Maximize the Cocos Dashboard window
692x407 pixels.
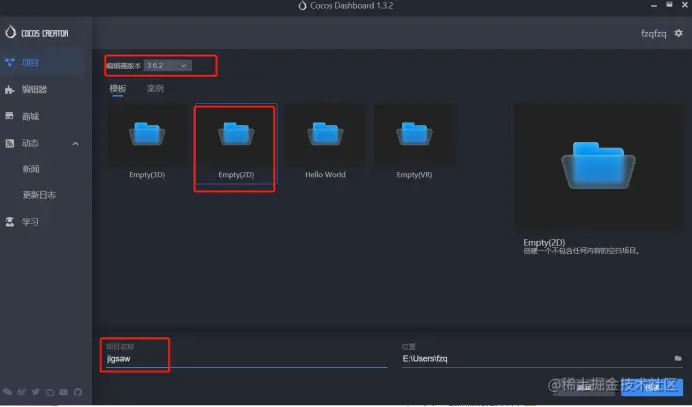pyautogui.click(x=669, y=5)
